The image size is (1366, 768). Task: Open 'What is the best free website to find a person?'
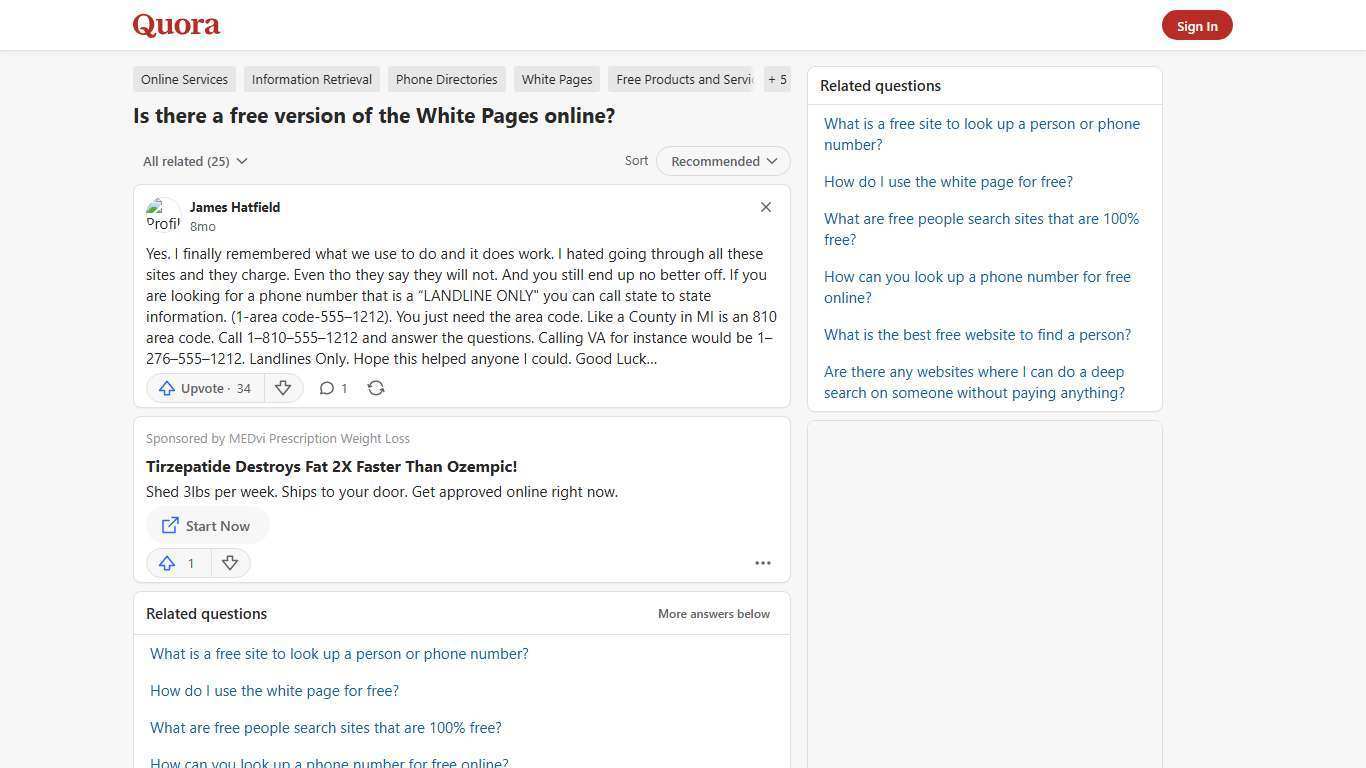tap(977, 334)
